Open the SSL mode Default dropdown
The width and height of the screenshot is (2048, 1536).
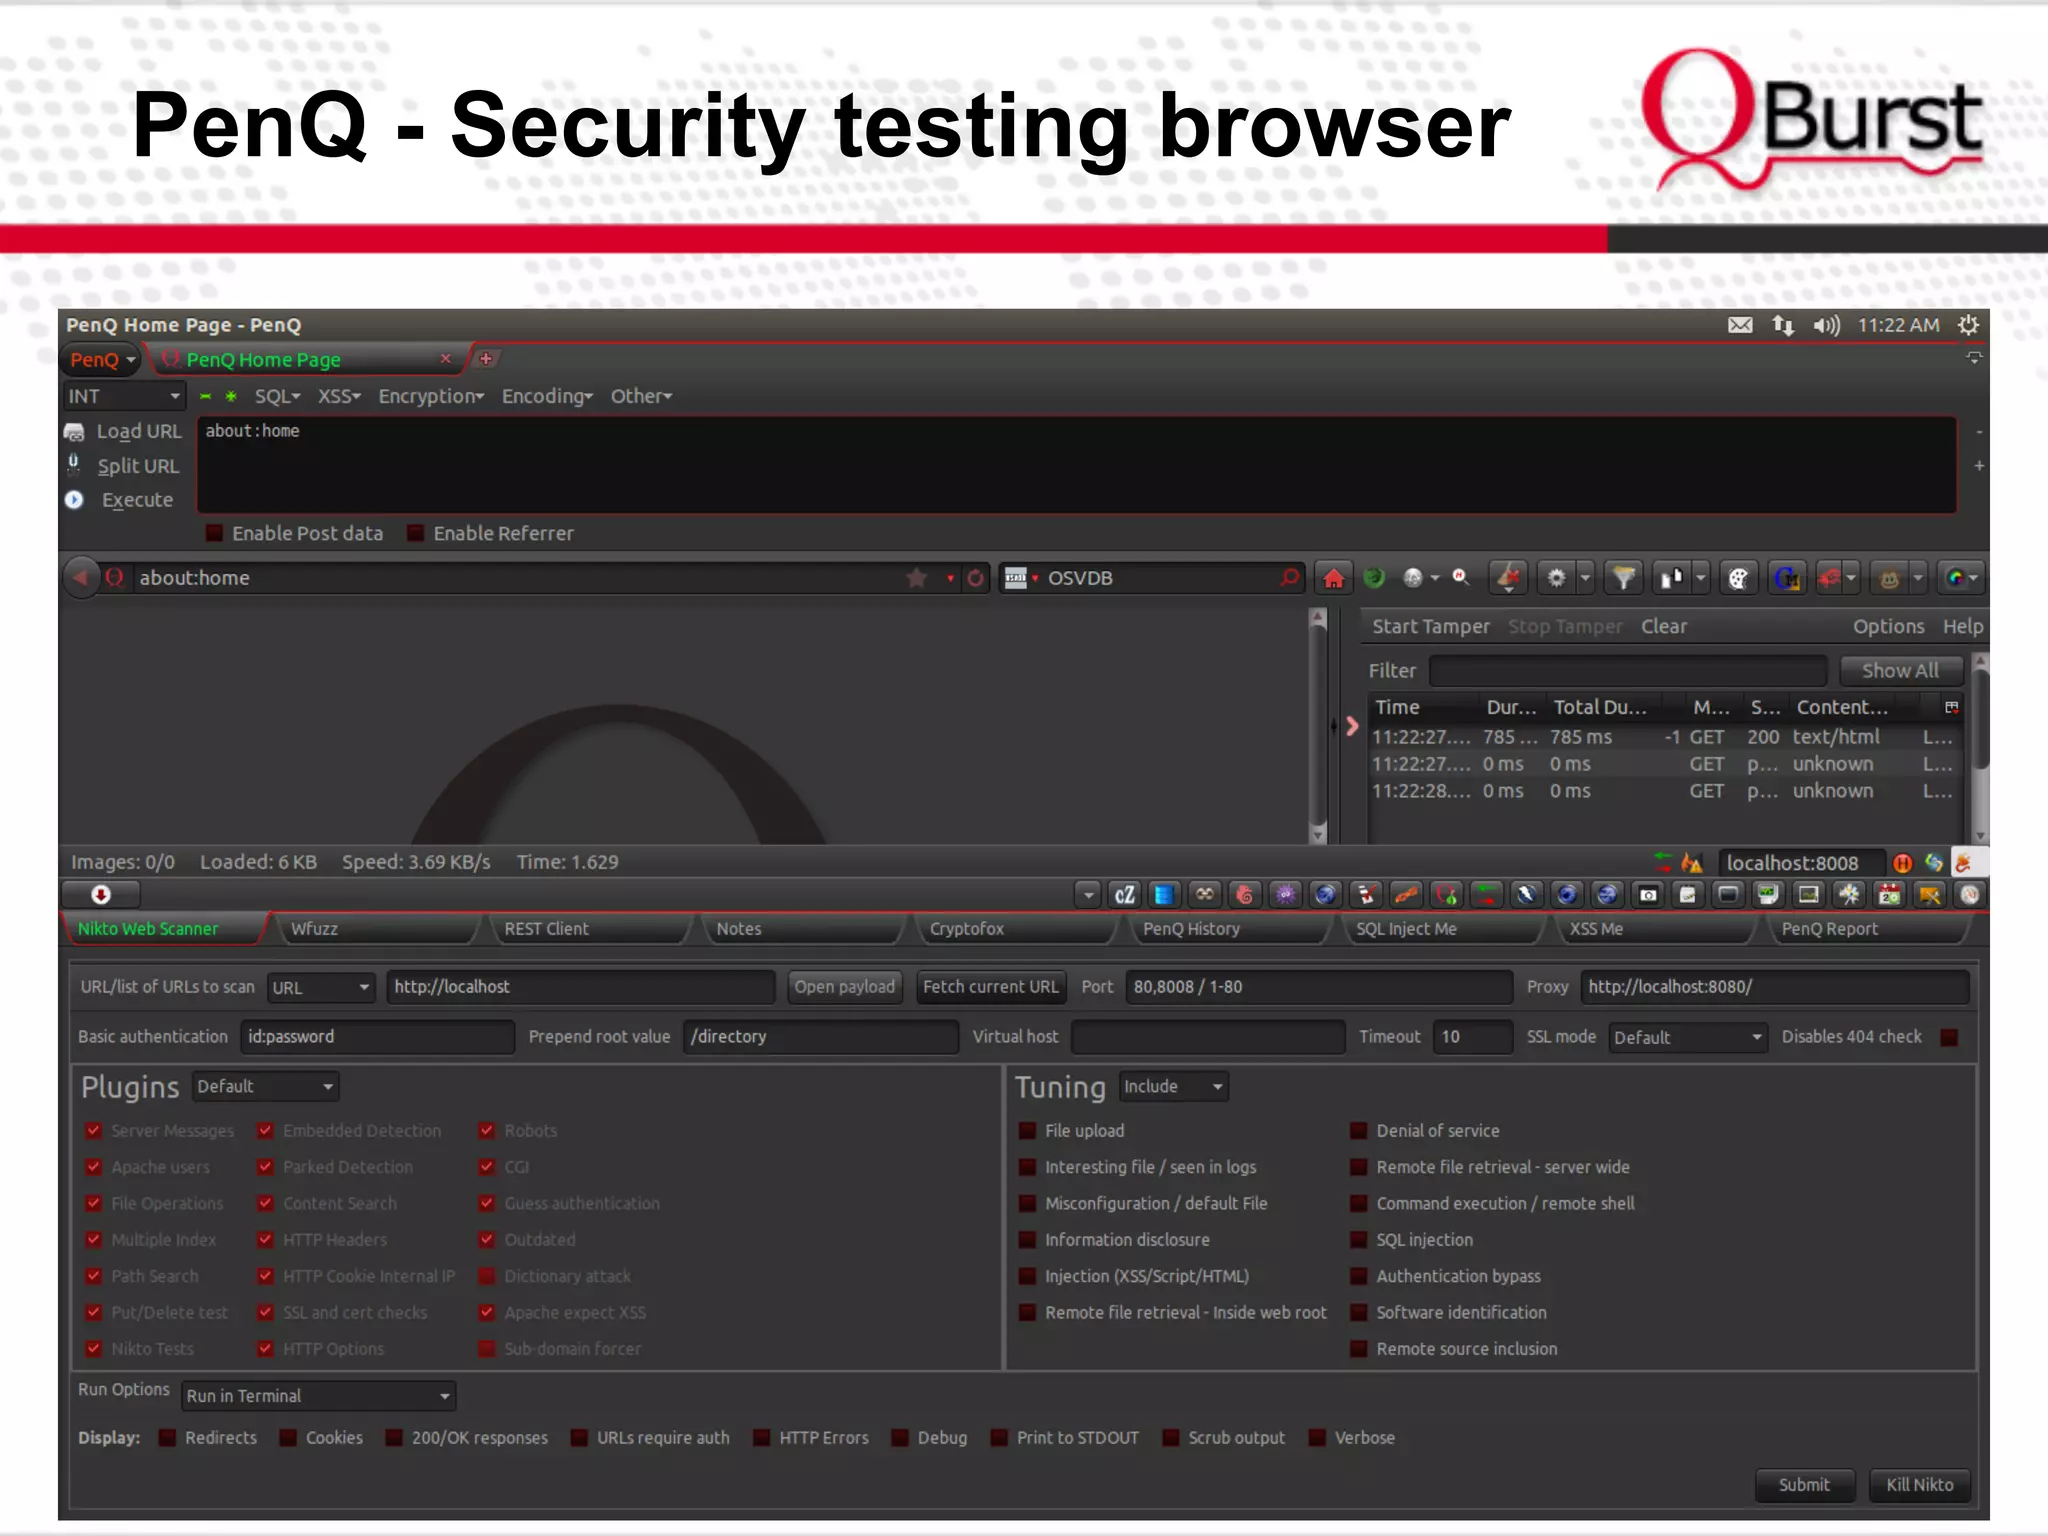[x=1688, y=1038]
